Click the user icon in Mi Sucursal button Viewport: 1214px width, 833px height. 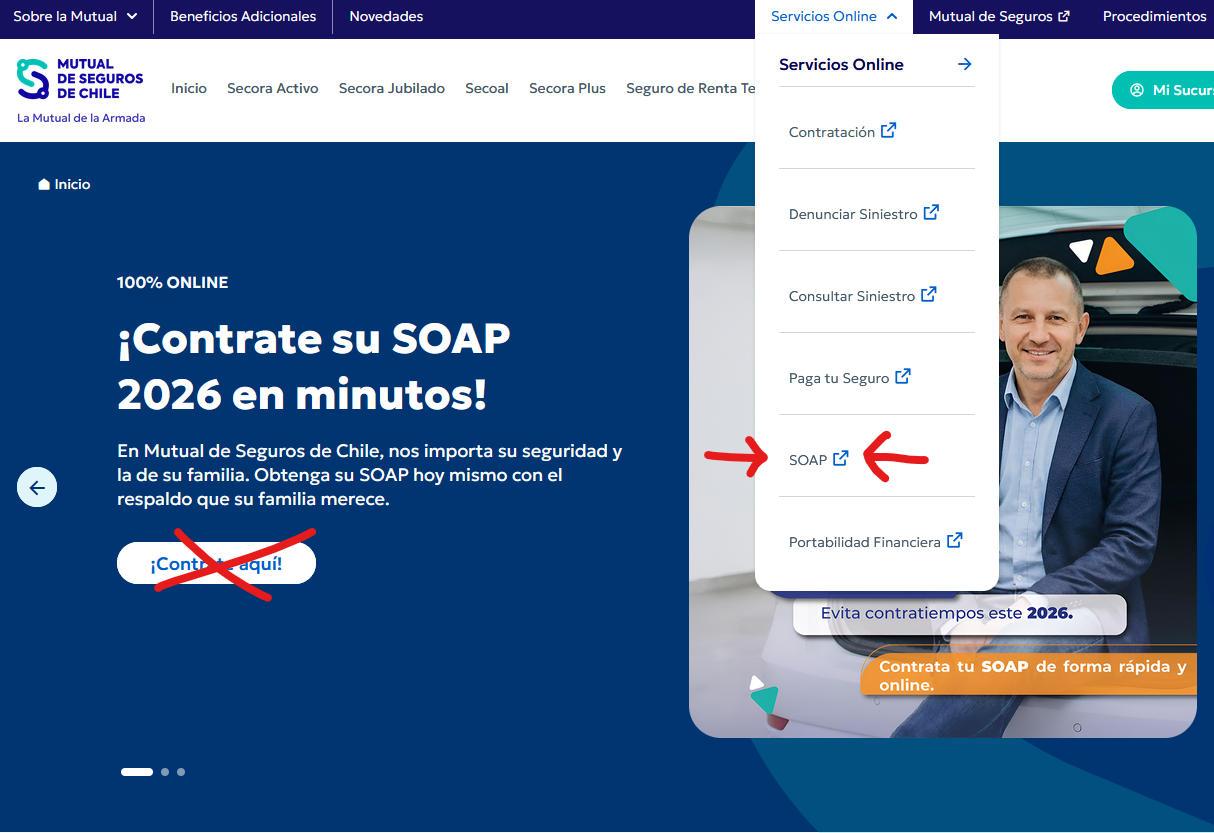coord(1136,90)
